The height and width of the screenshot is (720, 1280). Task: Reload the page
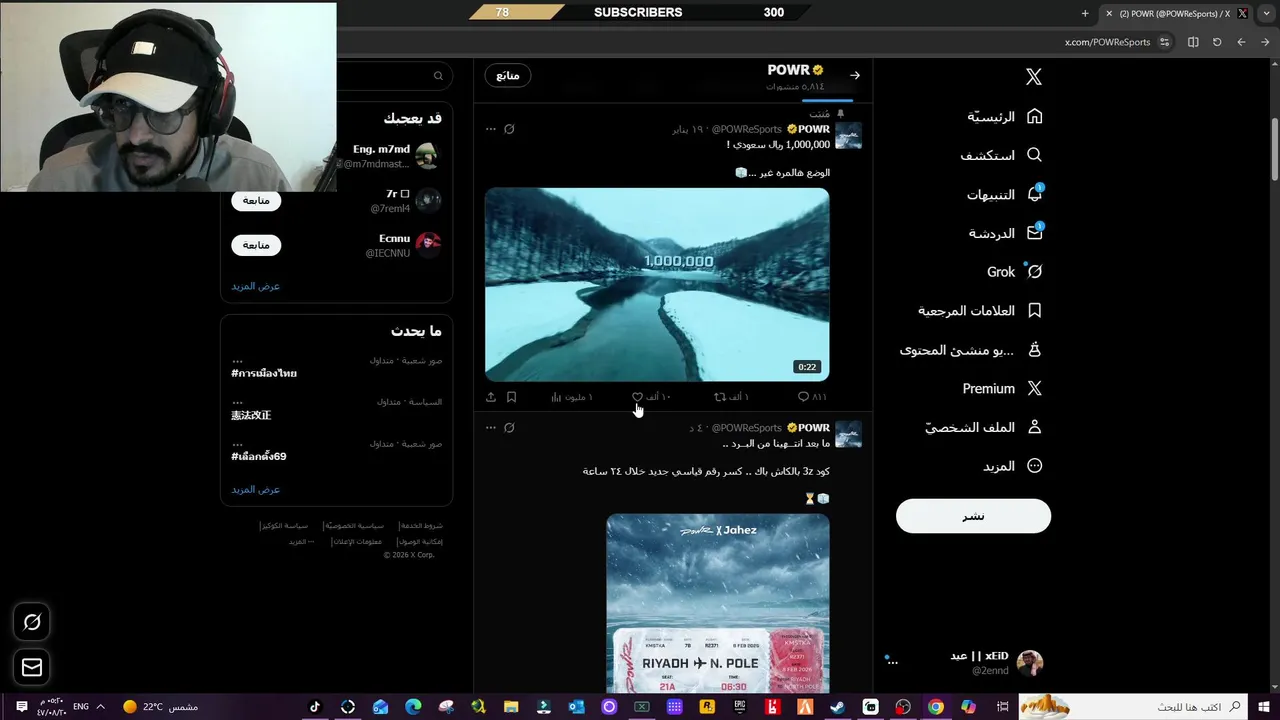(1217, 42)
